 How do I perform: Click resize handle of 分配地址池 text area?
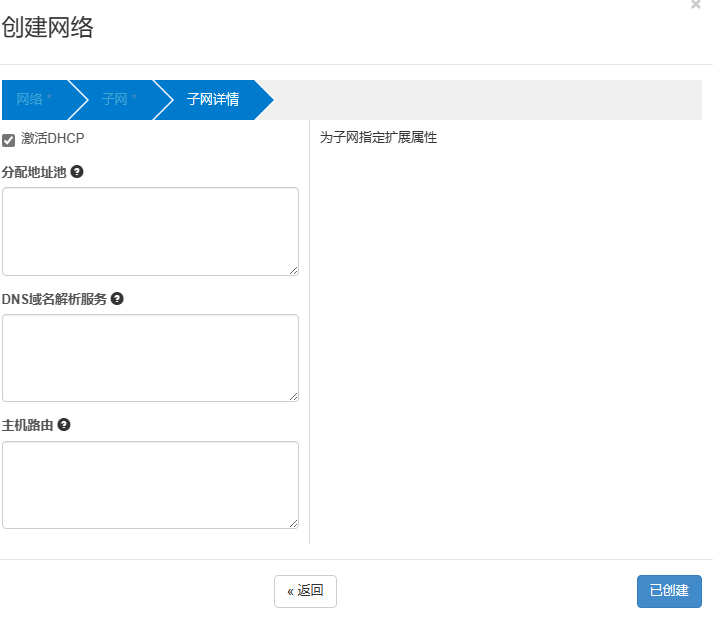click(x=293, y=270)
